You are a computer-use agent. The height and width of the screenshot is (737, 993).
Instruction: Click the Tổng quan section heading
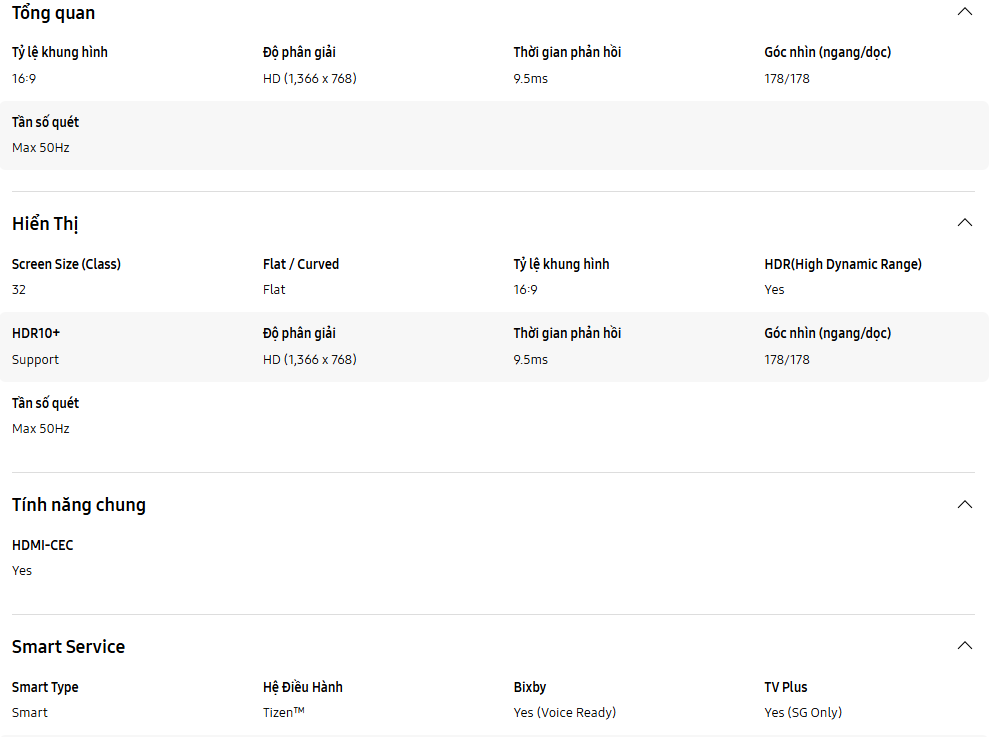tap(54, 13)
